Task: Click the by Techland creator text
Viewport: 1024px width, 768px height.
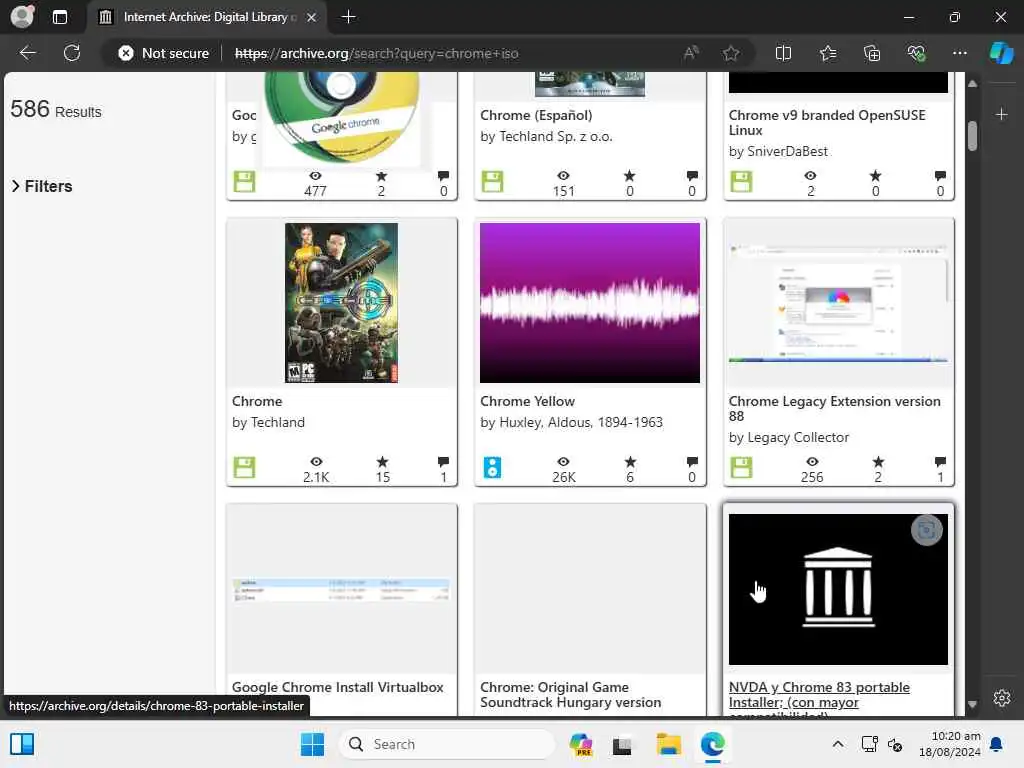Action: click(x=268, y=423)
